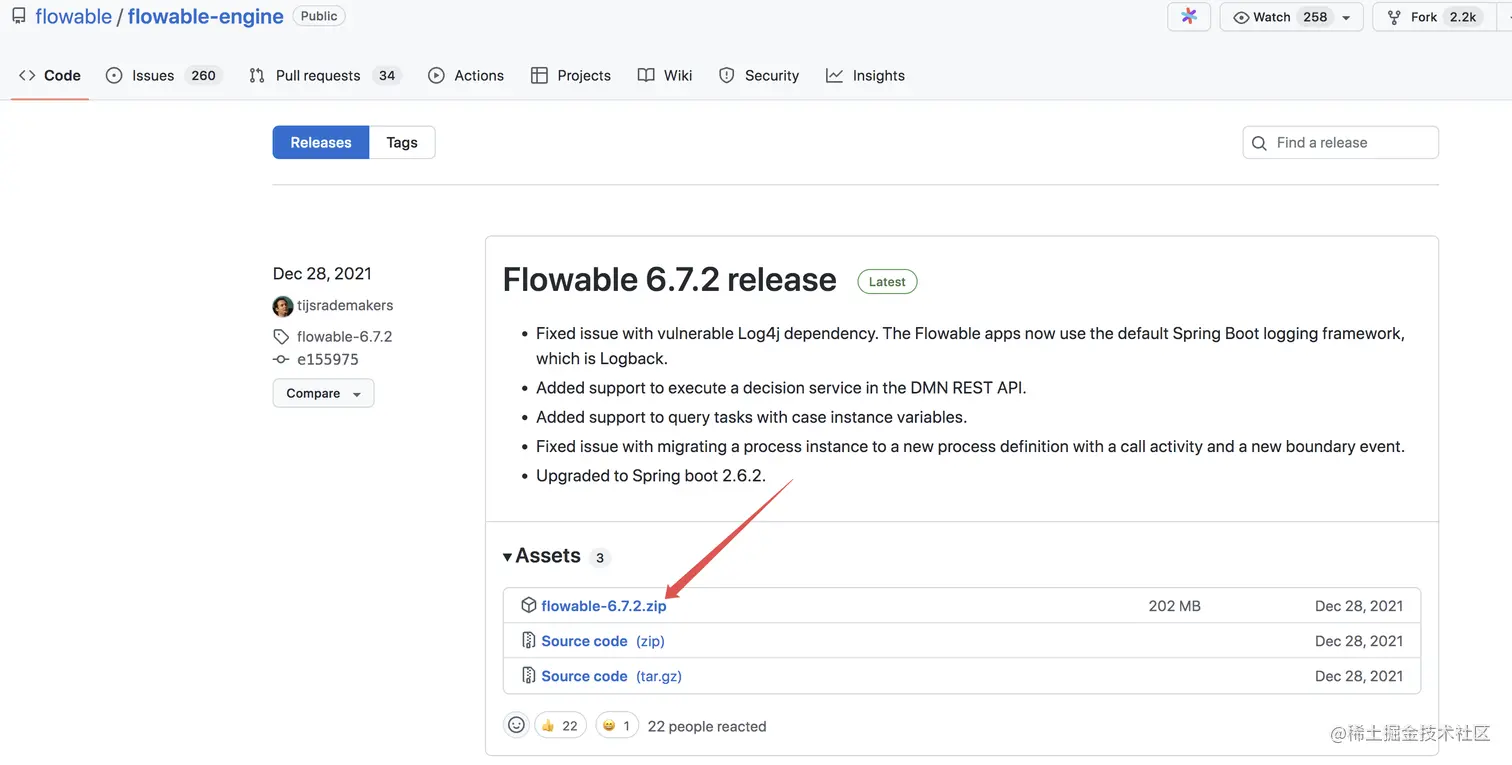This screenshot has height=765, width=1512.
Task: Click the Find a release search field
Action: pos(1340,143)
